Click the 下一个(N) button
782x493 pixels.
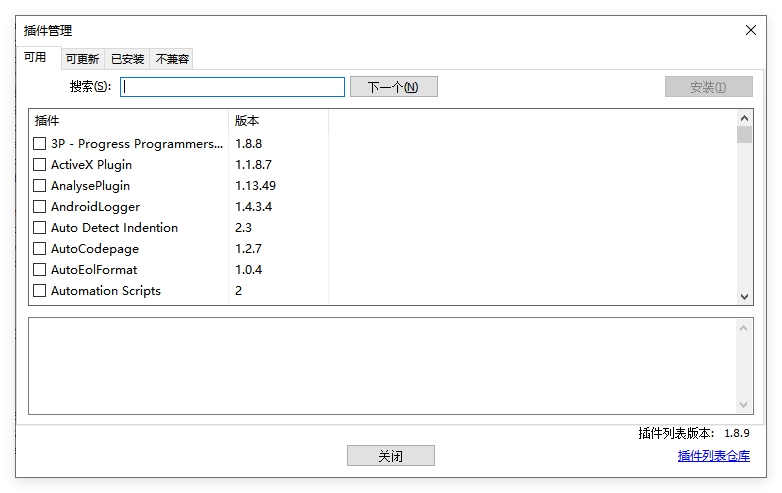tap(393, 87)
